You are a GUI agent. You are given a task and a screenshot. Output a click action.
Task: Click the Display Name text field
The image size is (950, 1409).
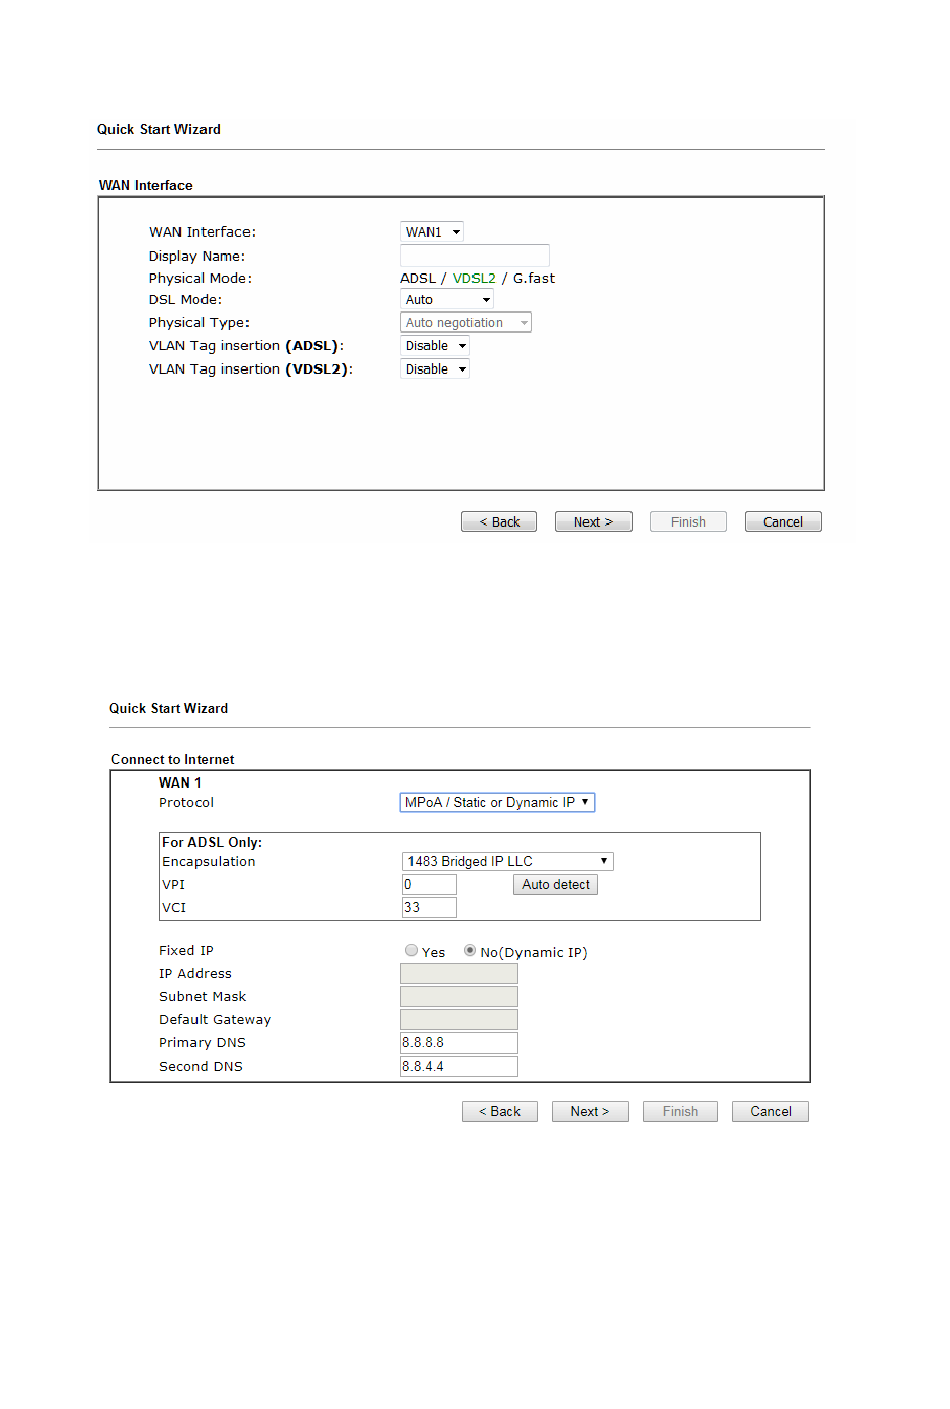[475, 256]
